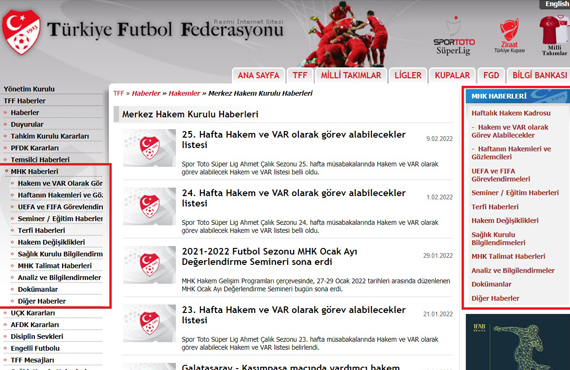Select TFF Mesajları in the sidebar
Image resolution: width=570 pixels, height=370 pixels.
coord(32,360)
